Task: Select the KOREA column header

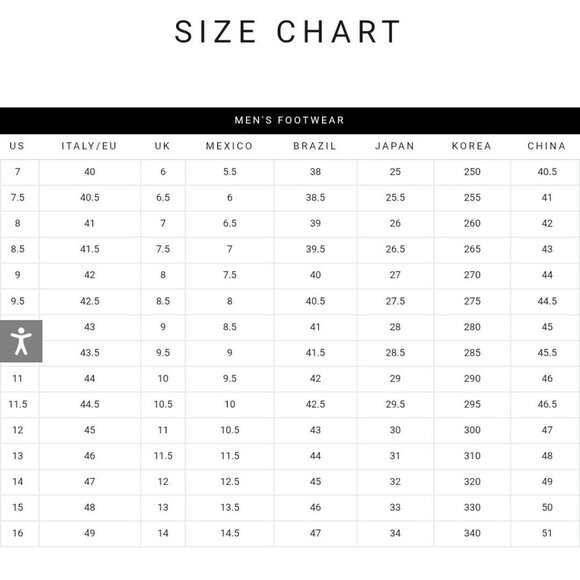Action: pyautogui.click(x=472, y=146)
